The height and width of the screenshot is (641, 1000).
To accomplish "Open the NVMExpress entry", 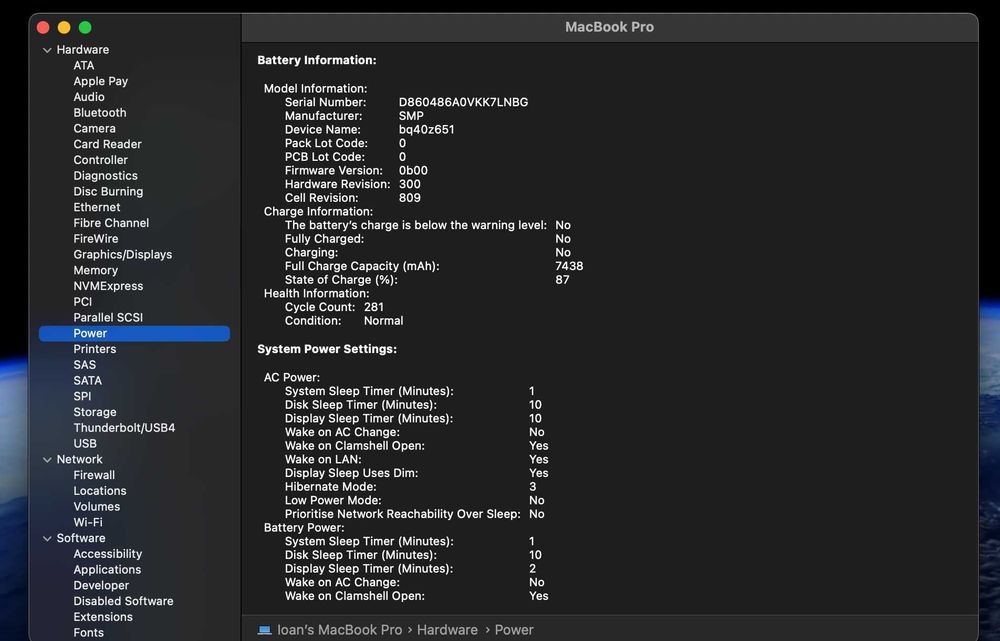I will (x=108, y=286).
